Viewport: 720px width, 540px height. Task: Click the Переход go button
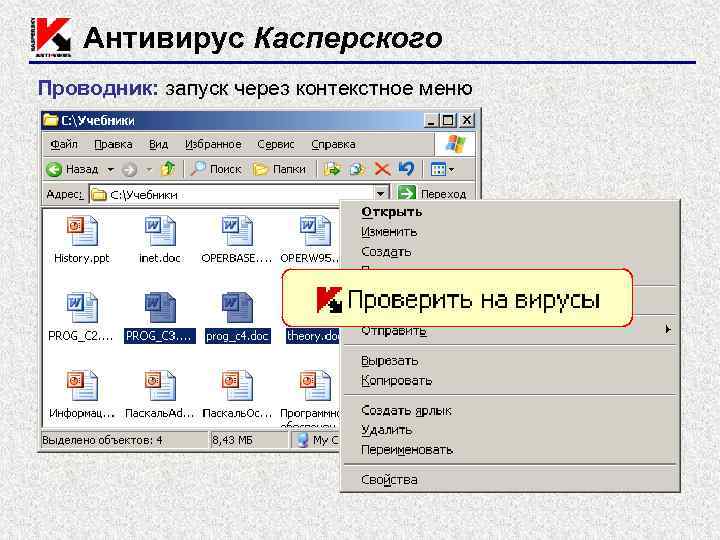click(432, 194)
